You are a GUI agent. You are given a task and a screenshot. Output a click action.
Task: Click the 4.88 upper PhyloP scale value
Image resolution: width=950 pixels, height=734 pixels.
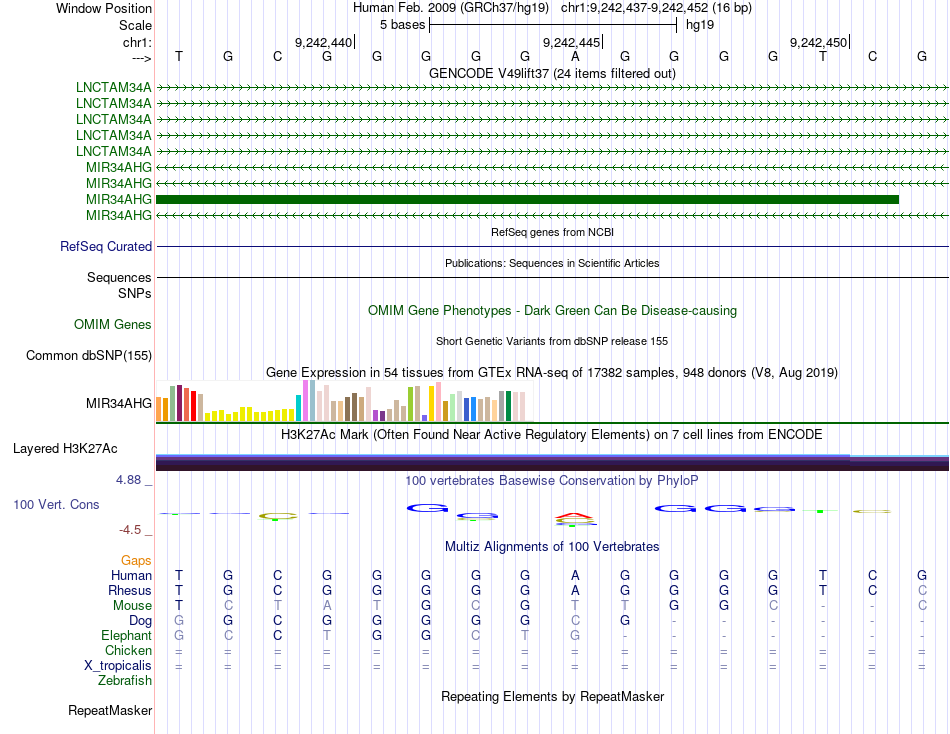click(x=128, y=480)
